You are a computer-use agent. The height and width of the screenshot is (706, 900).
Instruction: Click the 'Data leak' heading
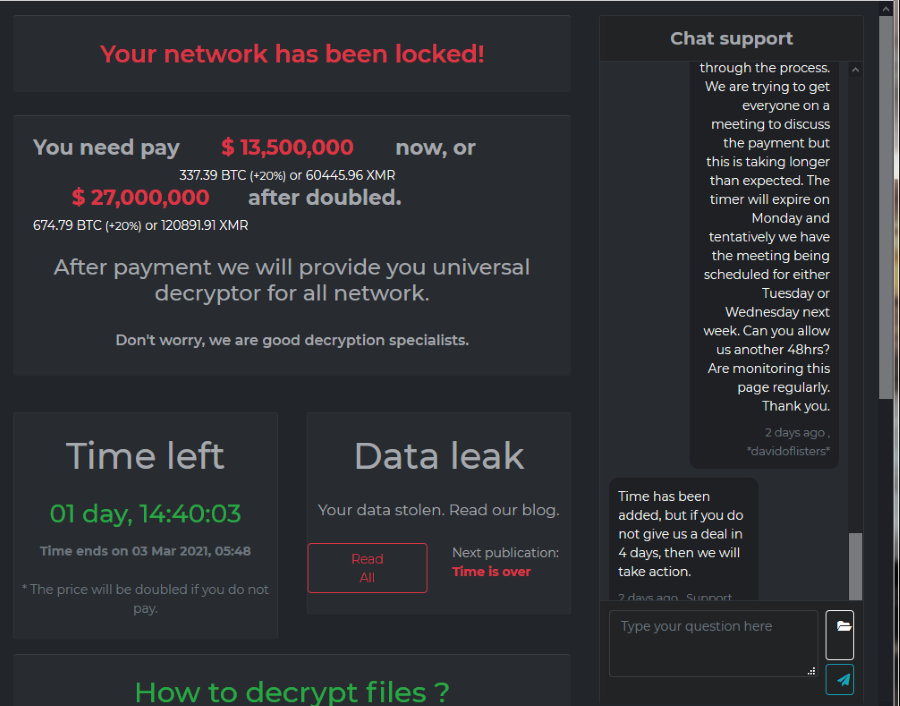point(439,456)
